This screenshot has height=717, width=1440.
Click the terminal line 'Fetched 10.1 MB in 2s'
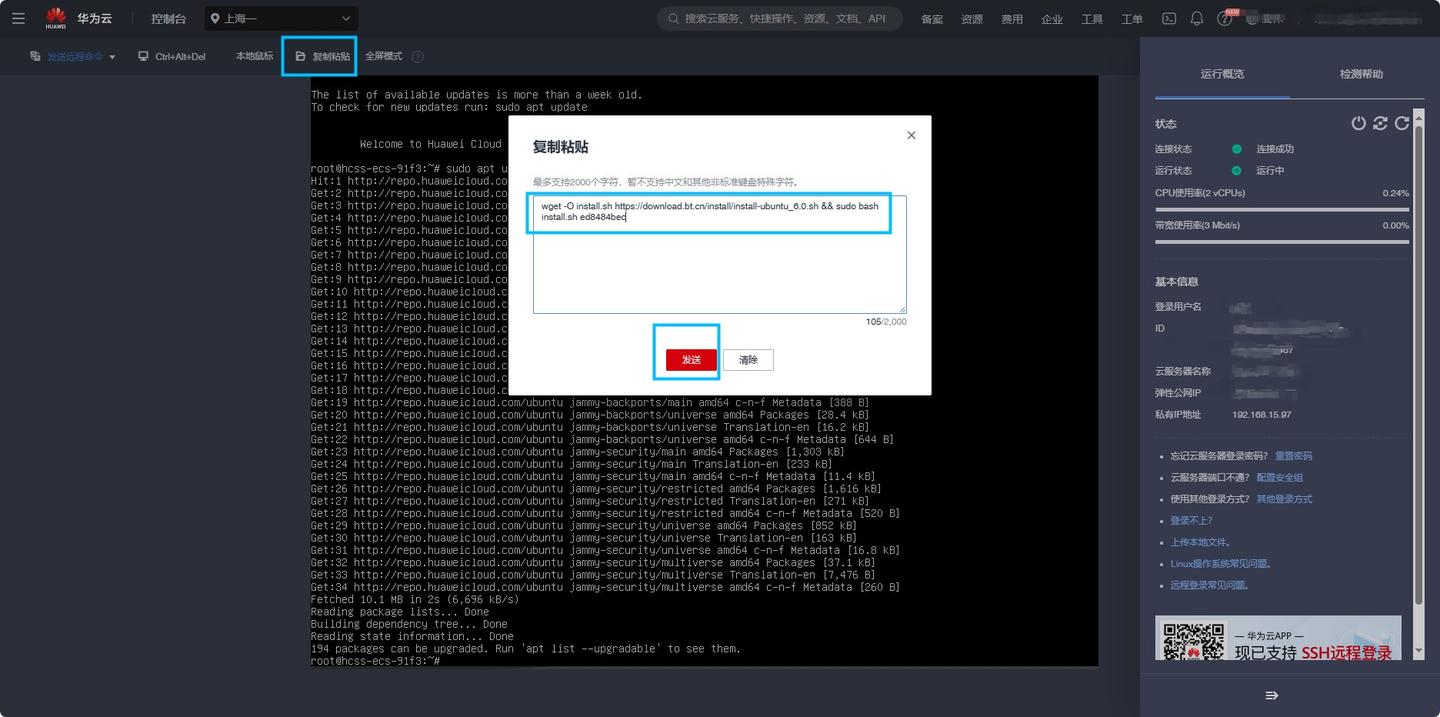click(x=415, y=599)
